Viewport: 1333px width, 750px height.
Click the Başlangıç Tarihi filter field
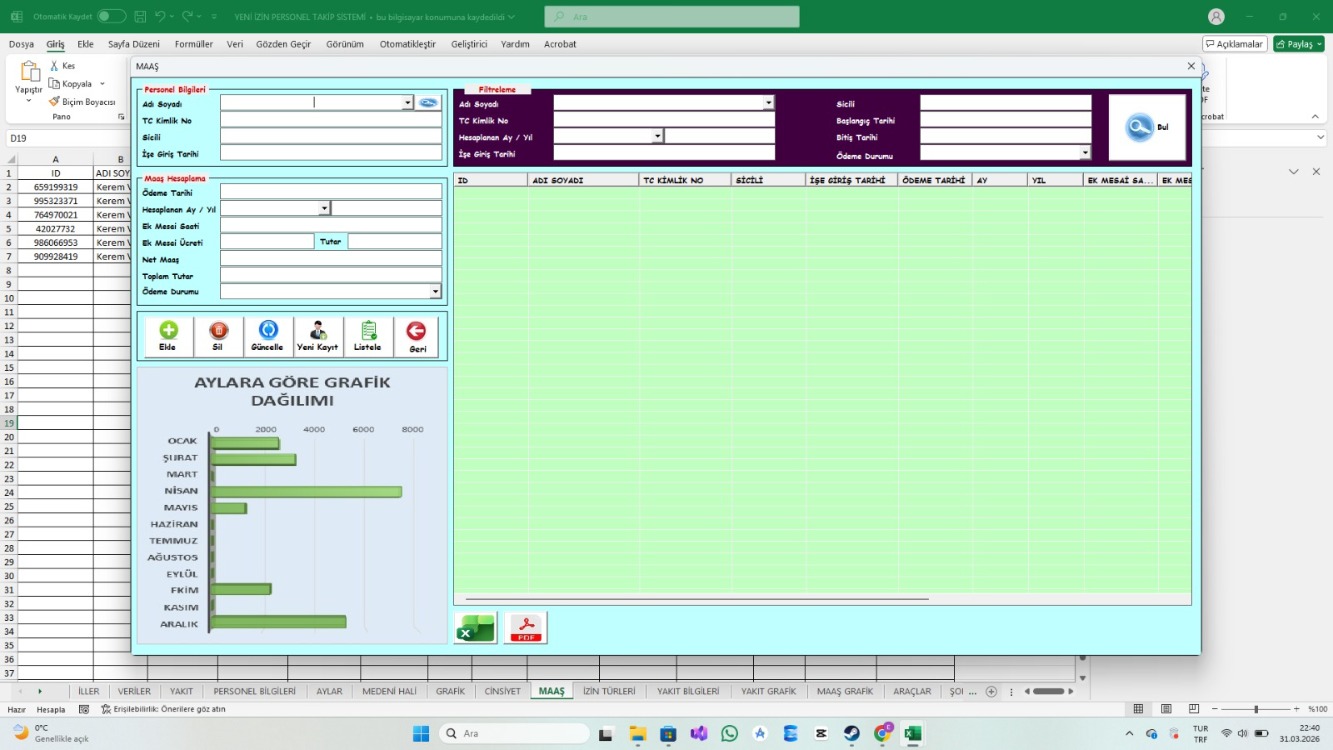pos(1006,120)
